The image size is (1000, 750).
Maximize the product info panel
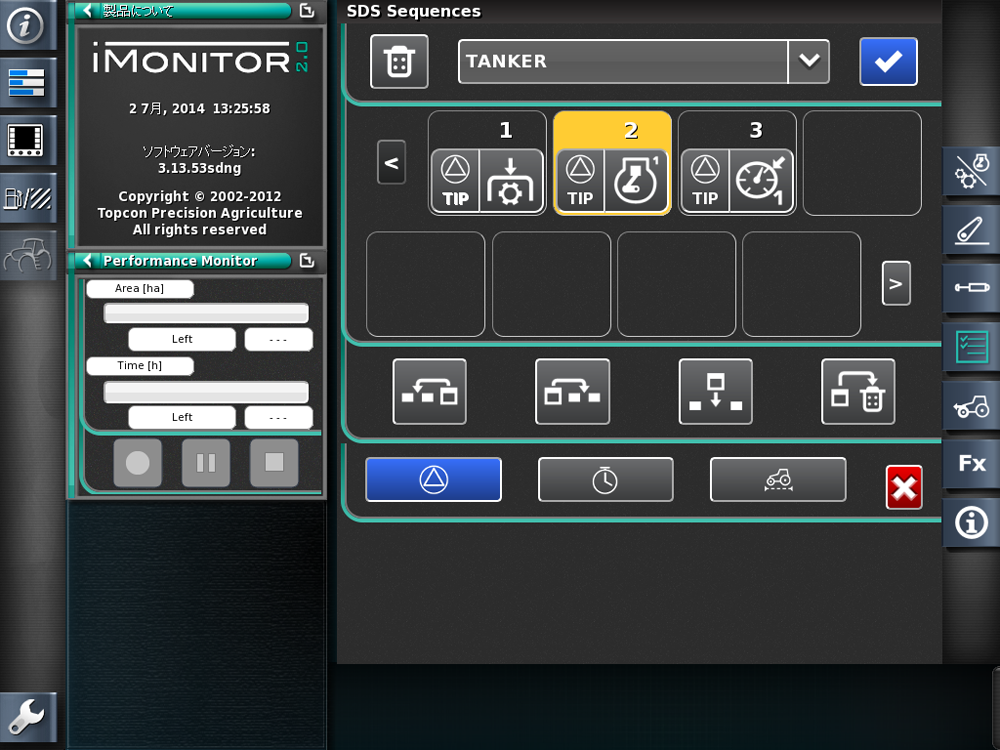point(307,10)
